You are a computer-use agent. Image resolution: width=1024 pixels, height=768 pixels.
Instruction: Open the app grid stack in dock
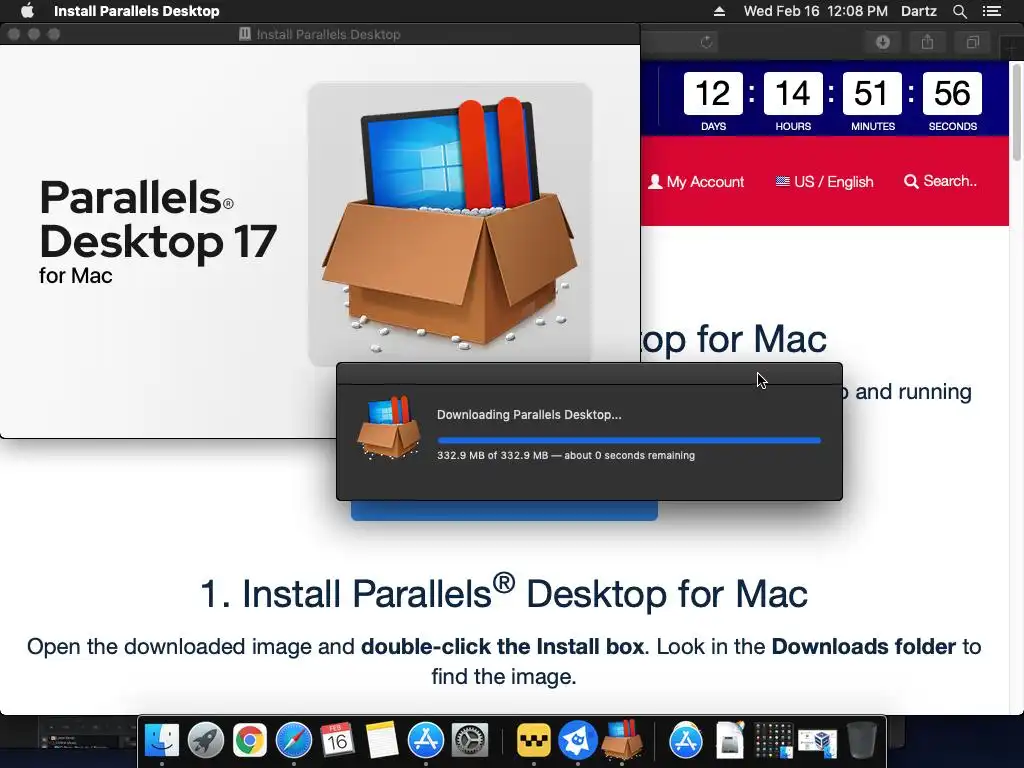(773, 741)
